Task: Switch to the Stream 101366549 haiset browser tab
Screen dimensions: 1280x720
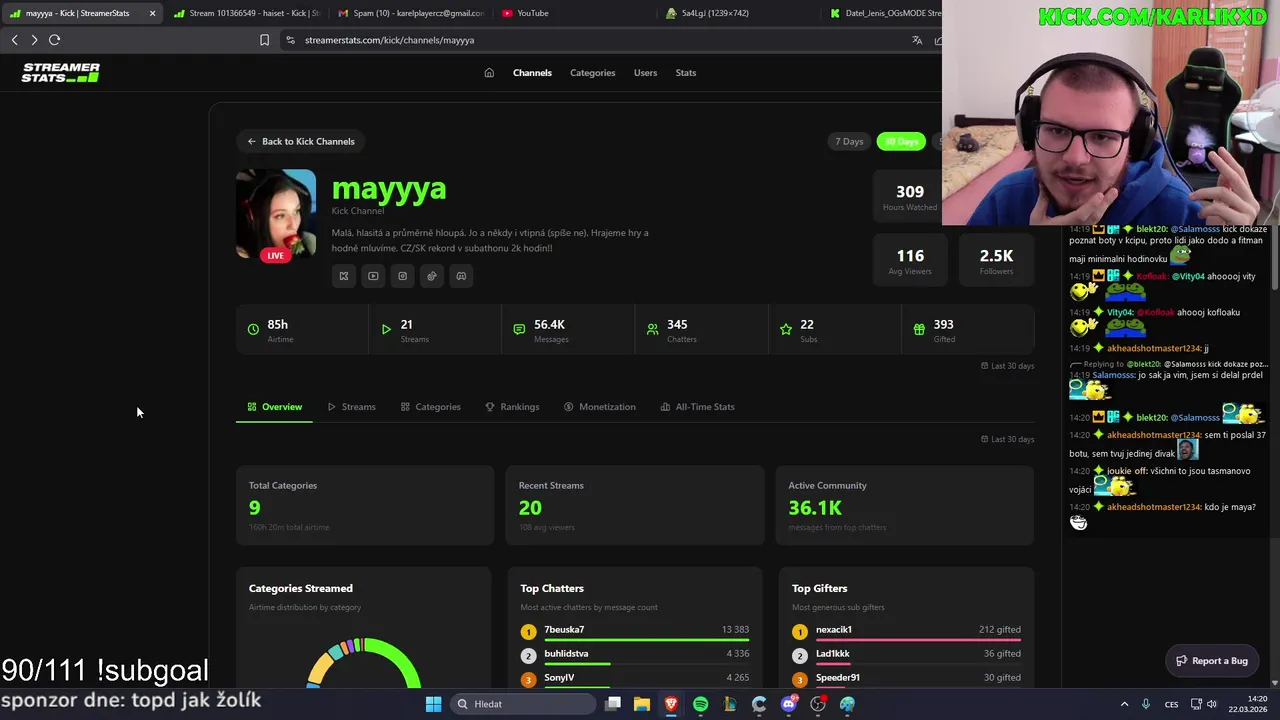Action: pos(245,13)
